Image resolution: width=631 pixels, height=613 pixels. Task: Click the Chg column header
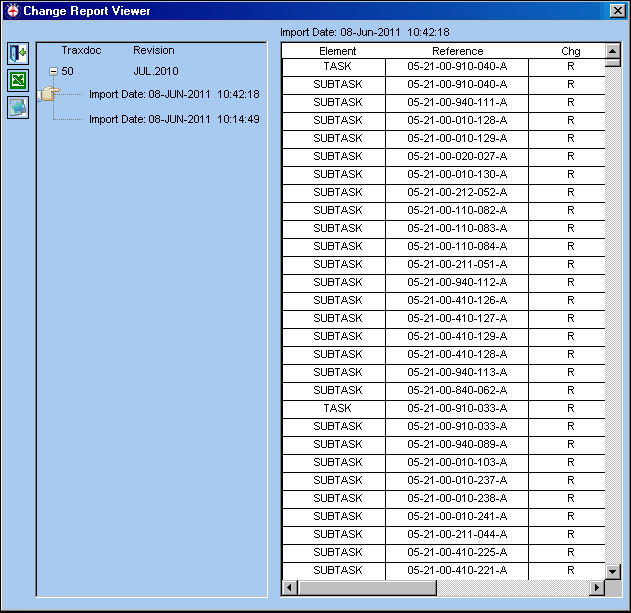(x=571, y=51)
